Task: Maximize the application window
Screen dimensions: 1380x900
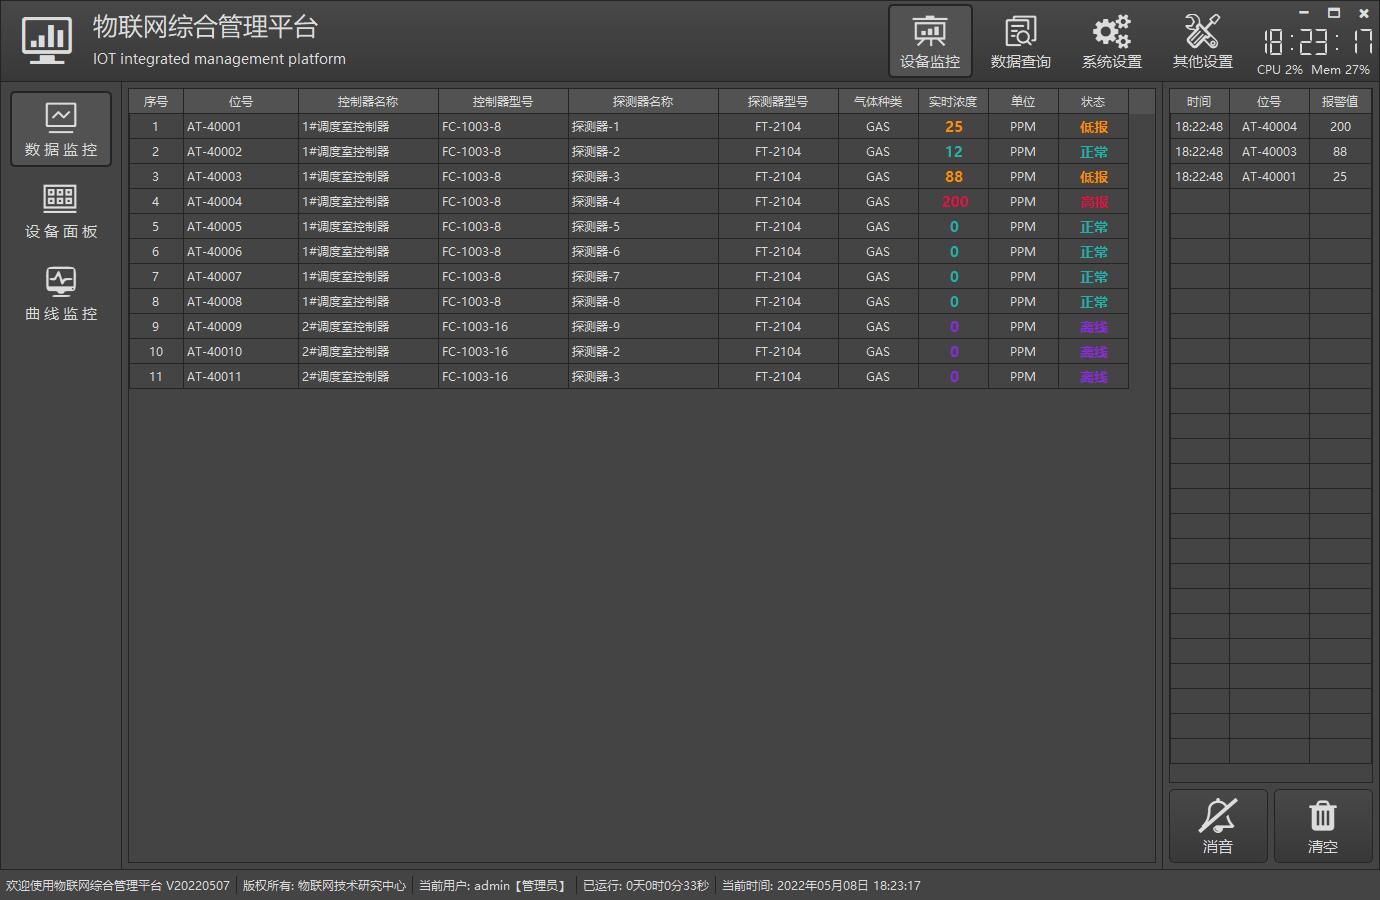Action: tap(1333, 13)
